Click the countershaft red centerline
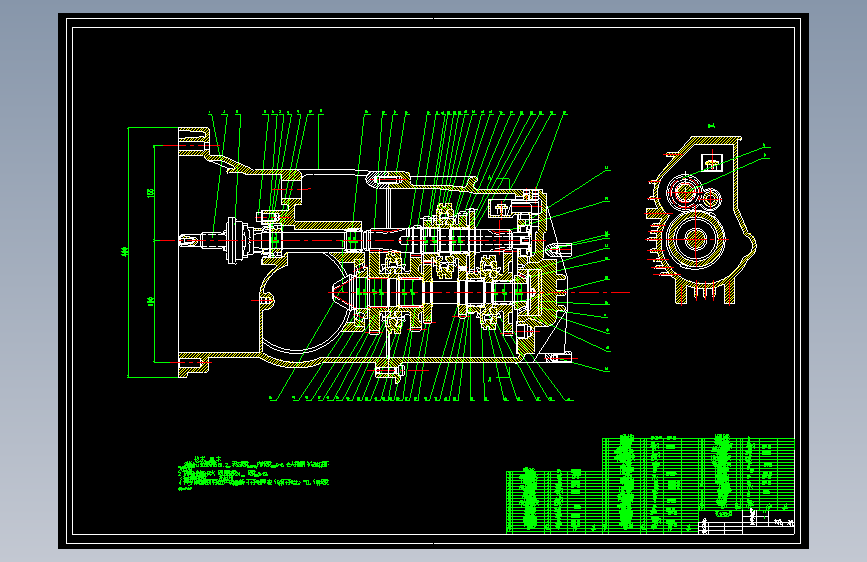The image size is (867, 562). click(x=480, y=292)
